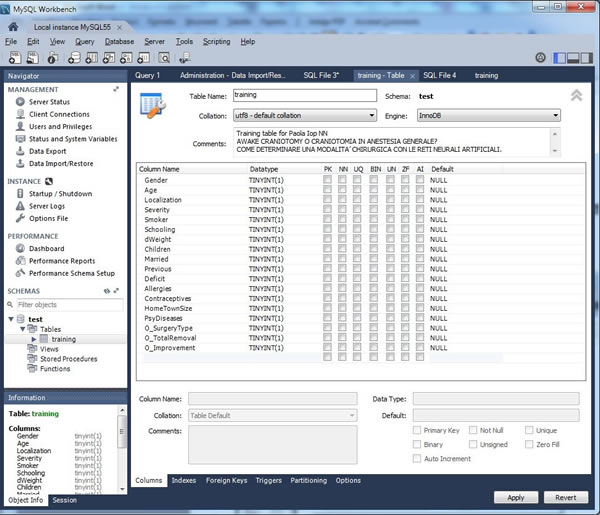This screenshot has width=600, height=515.
Task: Click the Table Name input field
Action: click(305, 95)
